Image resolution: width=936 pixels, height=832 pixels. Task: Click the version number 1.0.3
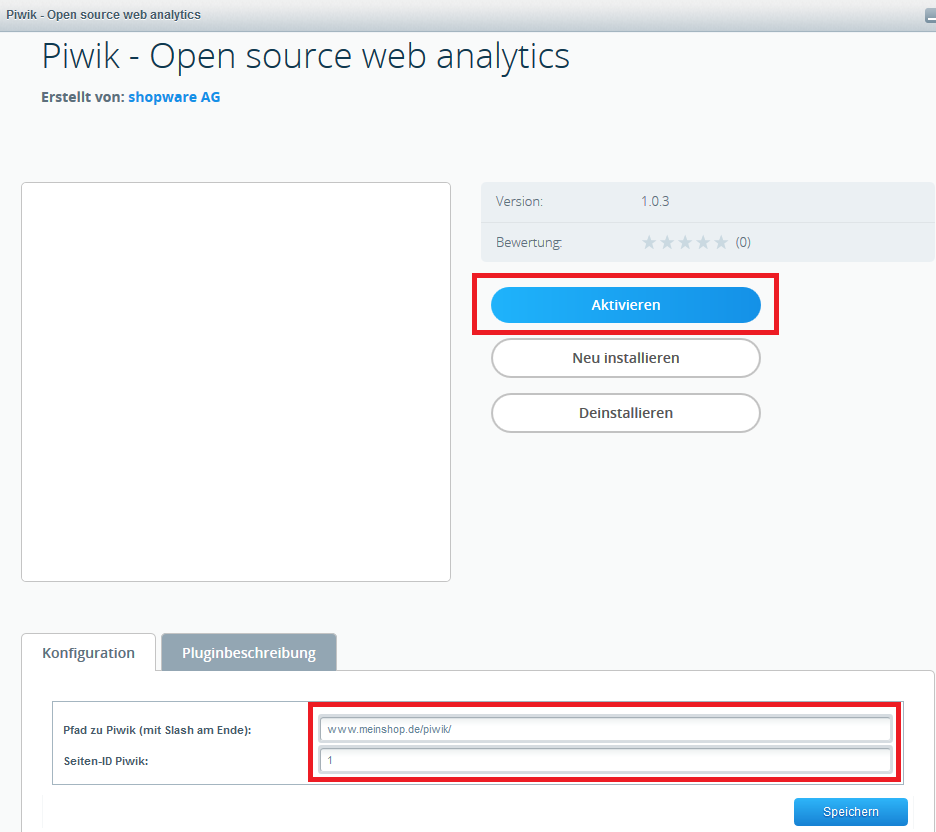click(655, 202)
